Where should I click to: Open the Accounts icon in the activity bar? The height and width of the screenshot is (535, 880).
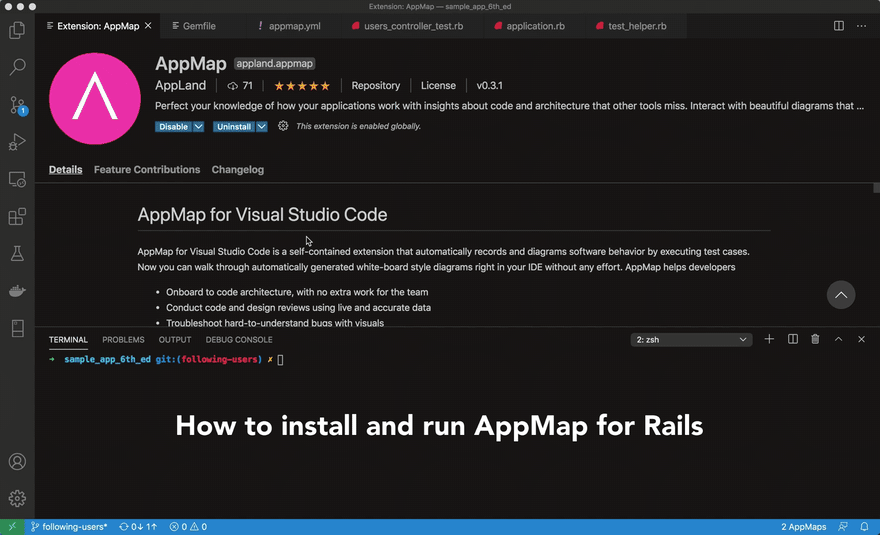[x=17, y=461]
